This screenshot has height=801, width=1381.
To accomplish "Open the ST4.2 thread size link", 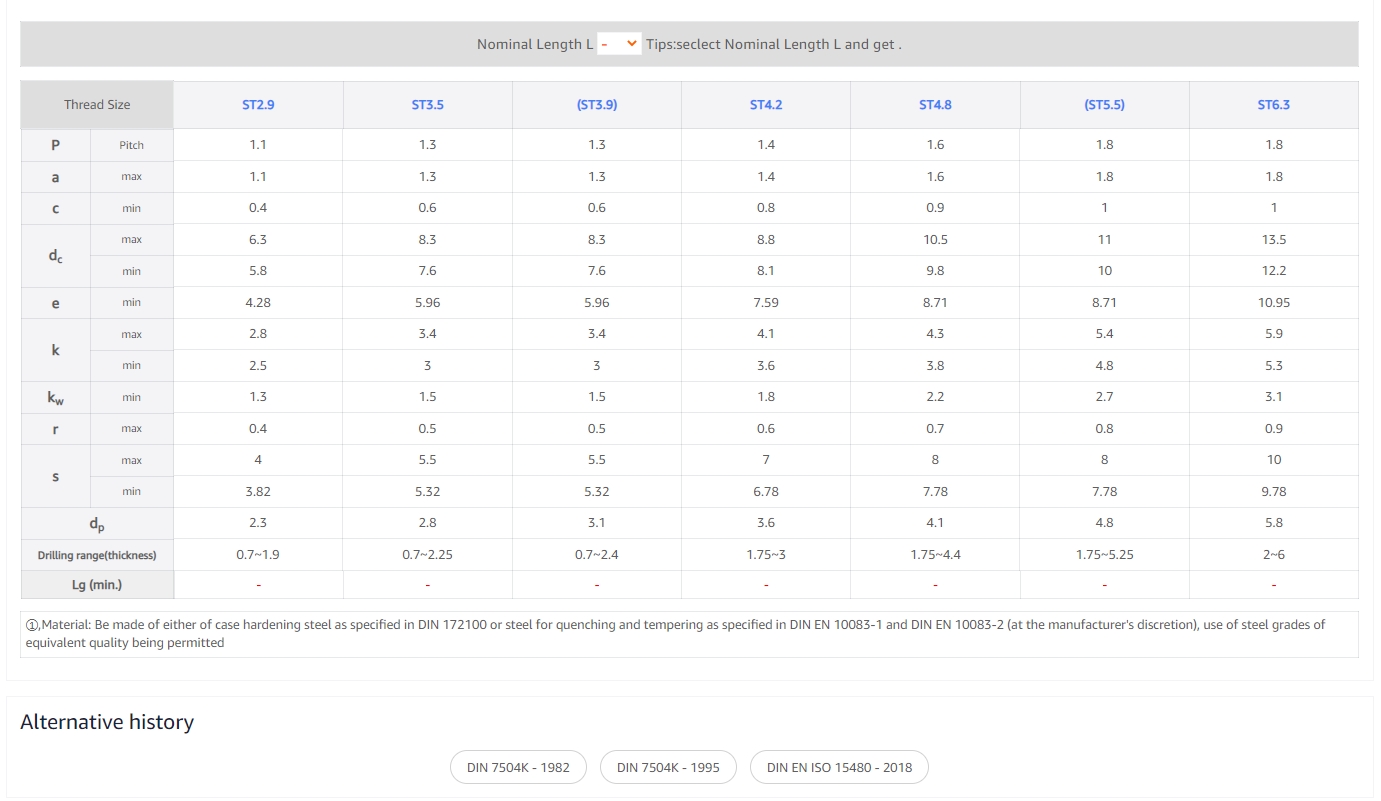I will click(x=766, y=105).
